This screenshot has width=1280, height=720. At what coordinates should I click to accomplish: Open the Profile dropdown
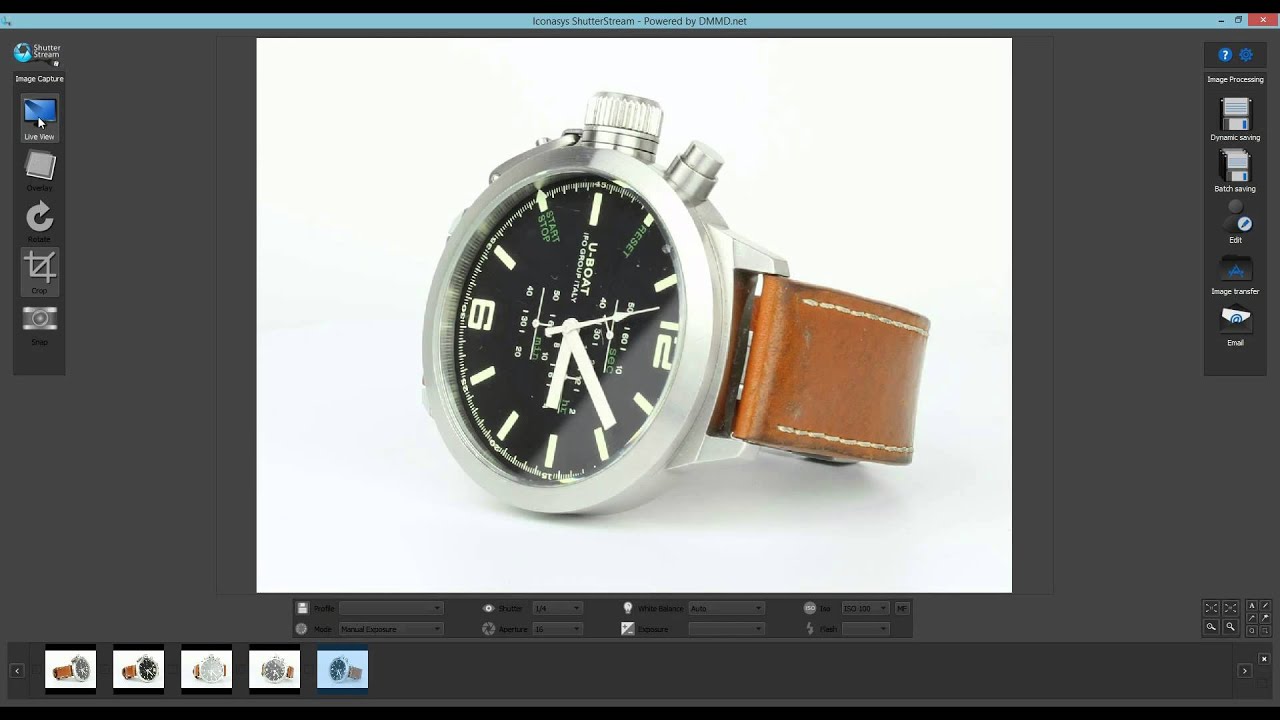(x=391, y=608)
